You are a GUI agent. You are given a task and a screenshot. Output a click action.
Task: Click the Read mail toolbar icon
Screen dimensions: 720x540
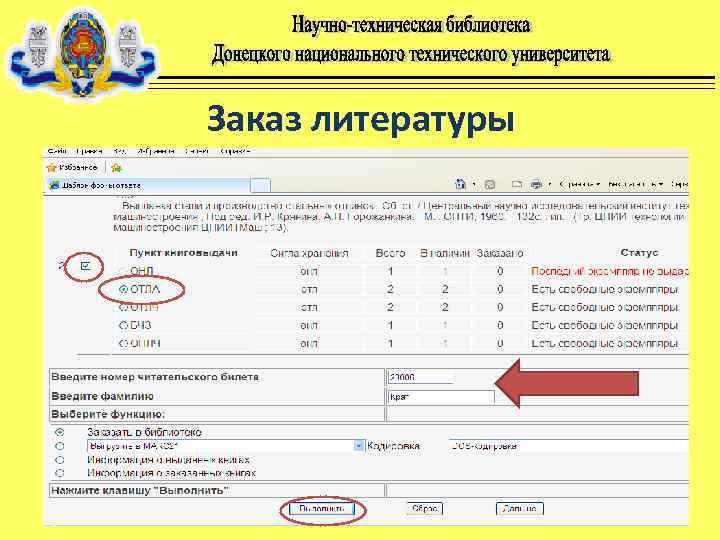tap(517, 185)
